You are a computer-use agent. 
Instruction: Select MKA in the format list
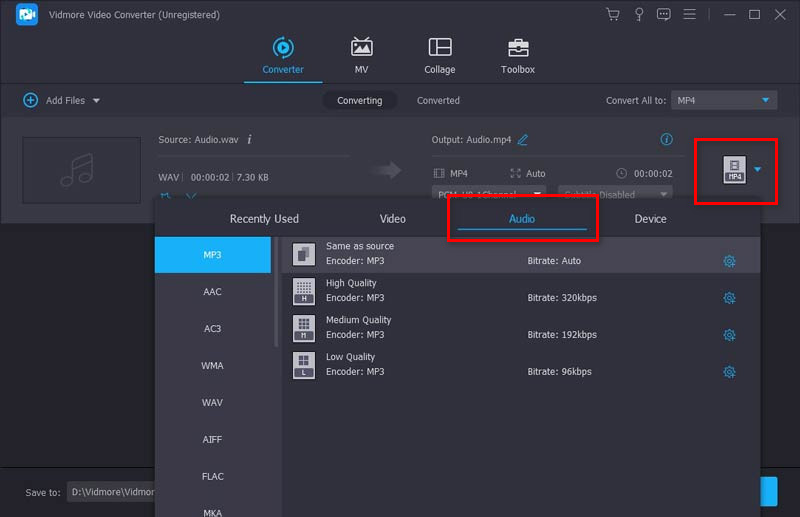pos(213,510)
